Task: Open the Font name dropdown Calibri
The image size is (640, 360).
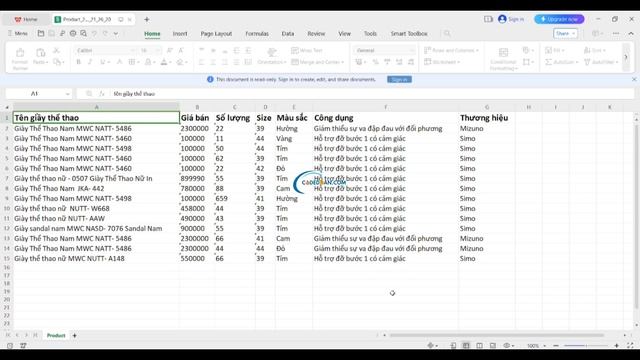Action: pyautogui.click(x=132, y=51)
